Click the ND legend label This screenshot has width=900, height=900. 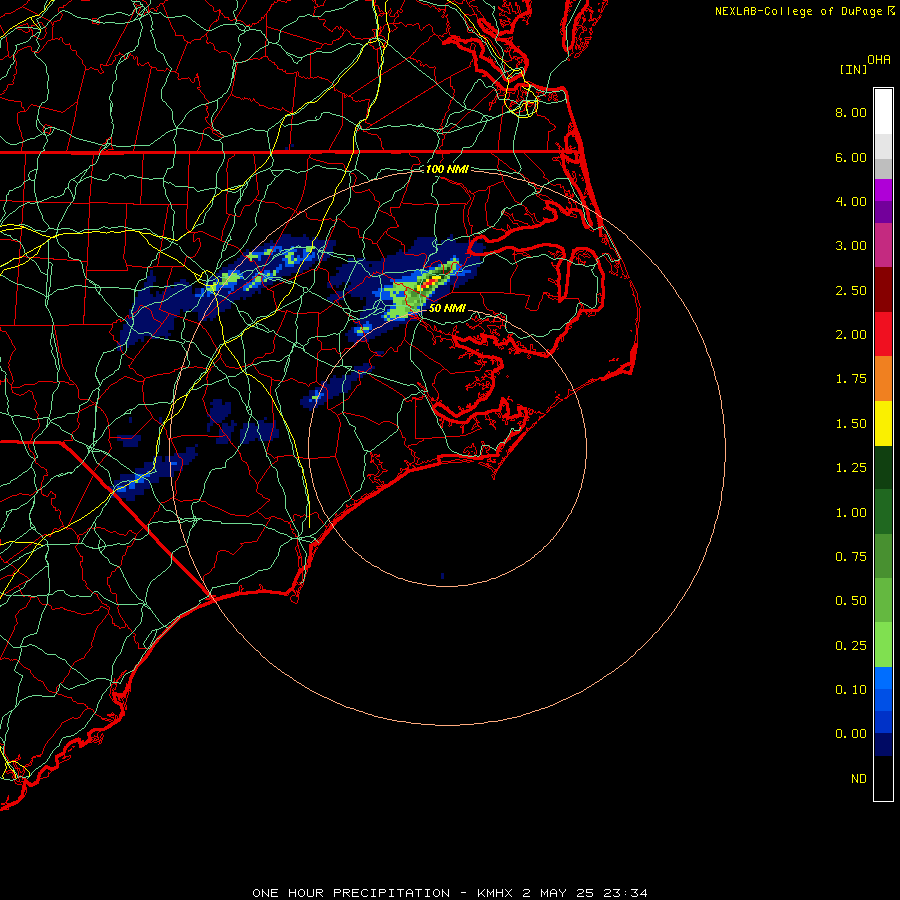coord(859,779)
